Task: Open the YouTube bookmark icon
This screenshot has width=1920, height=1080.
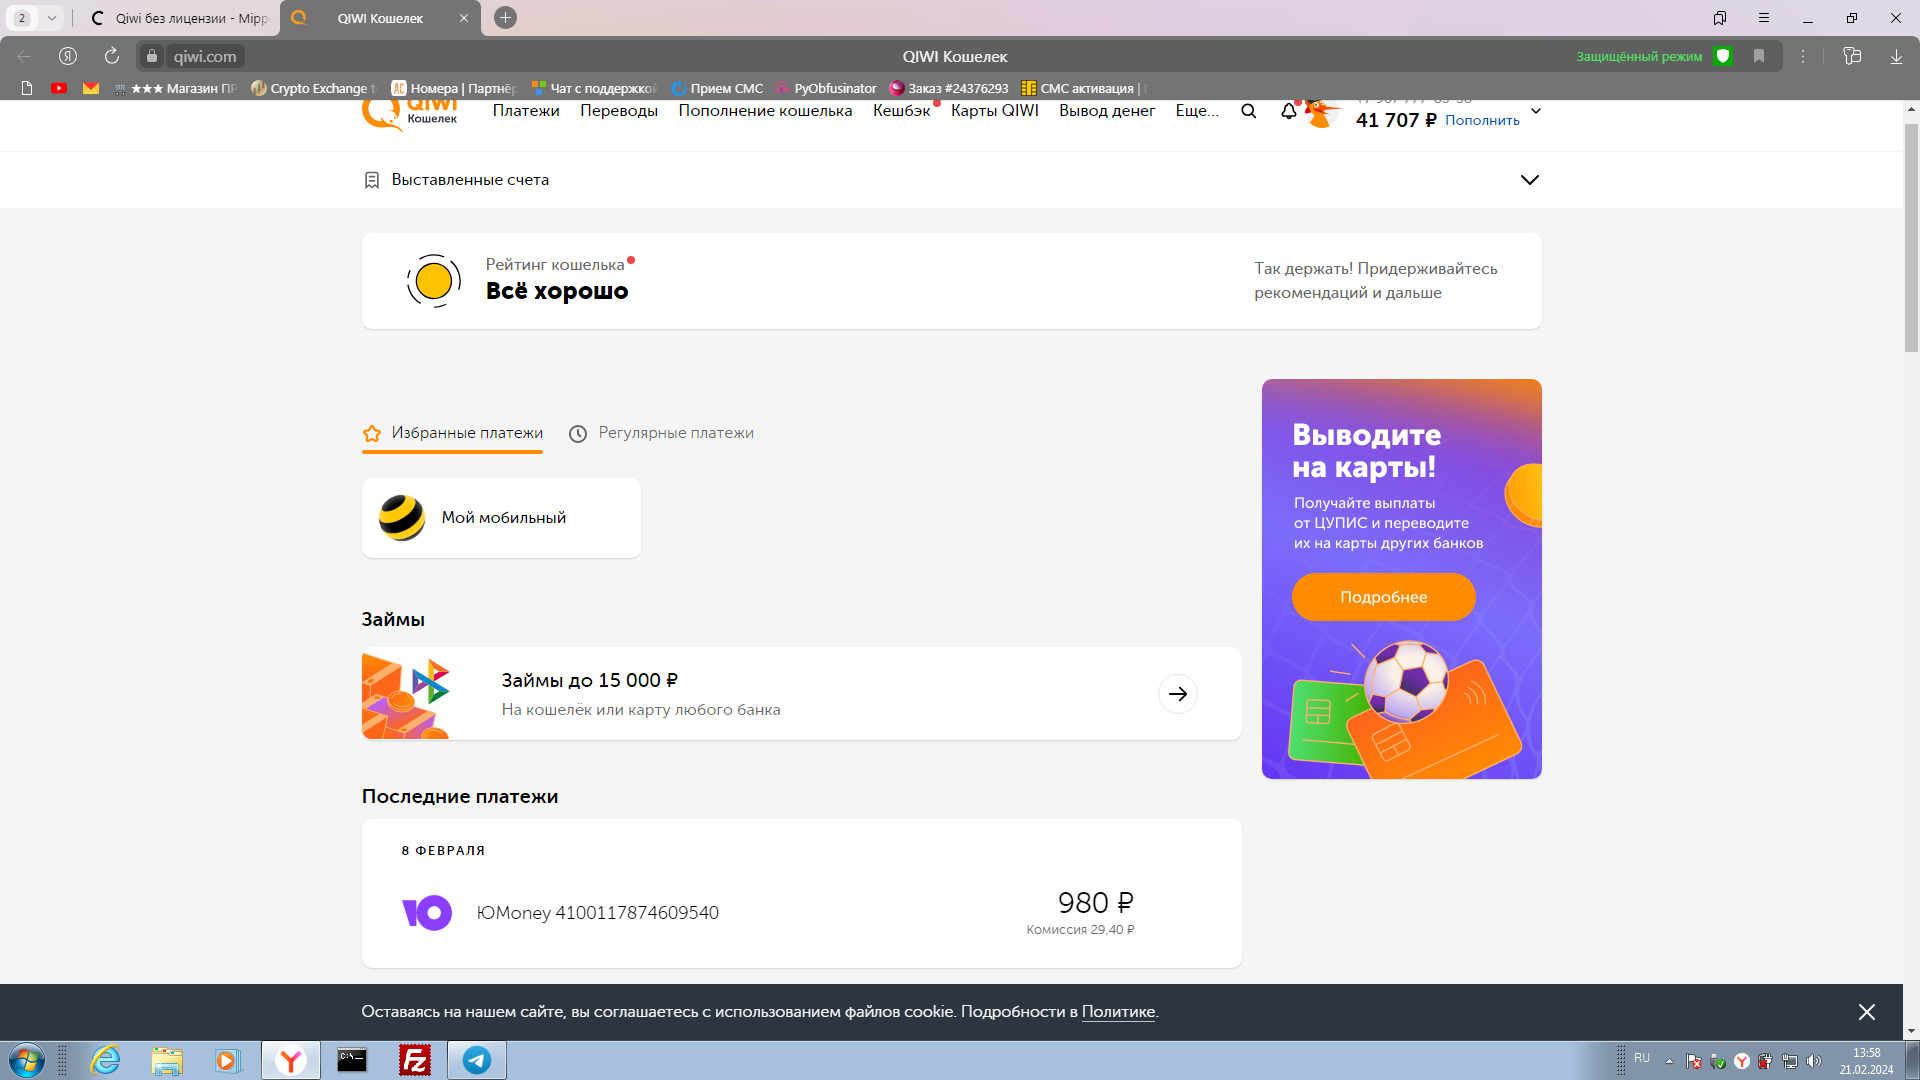Action: 59,88
